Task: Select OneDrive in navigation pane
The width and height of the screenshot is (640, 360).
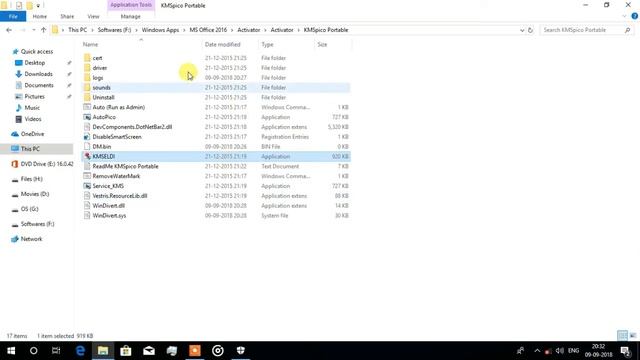Action: [32, 134]
